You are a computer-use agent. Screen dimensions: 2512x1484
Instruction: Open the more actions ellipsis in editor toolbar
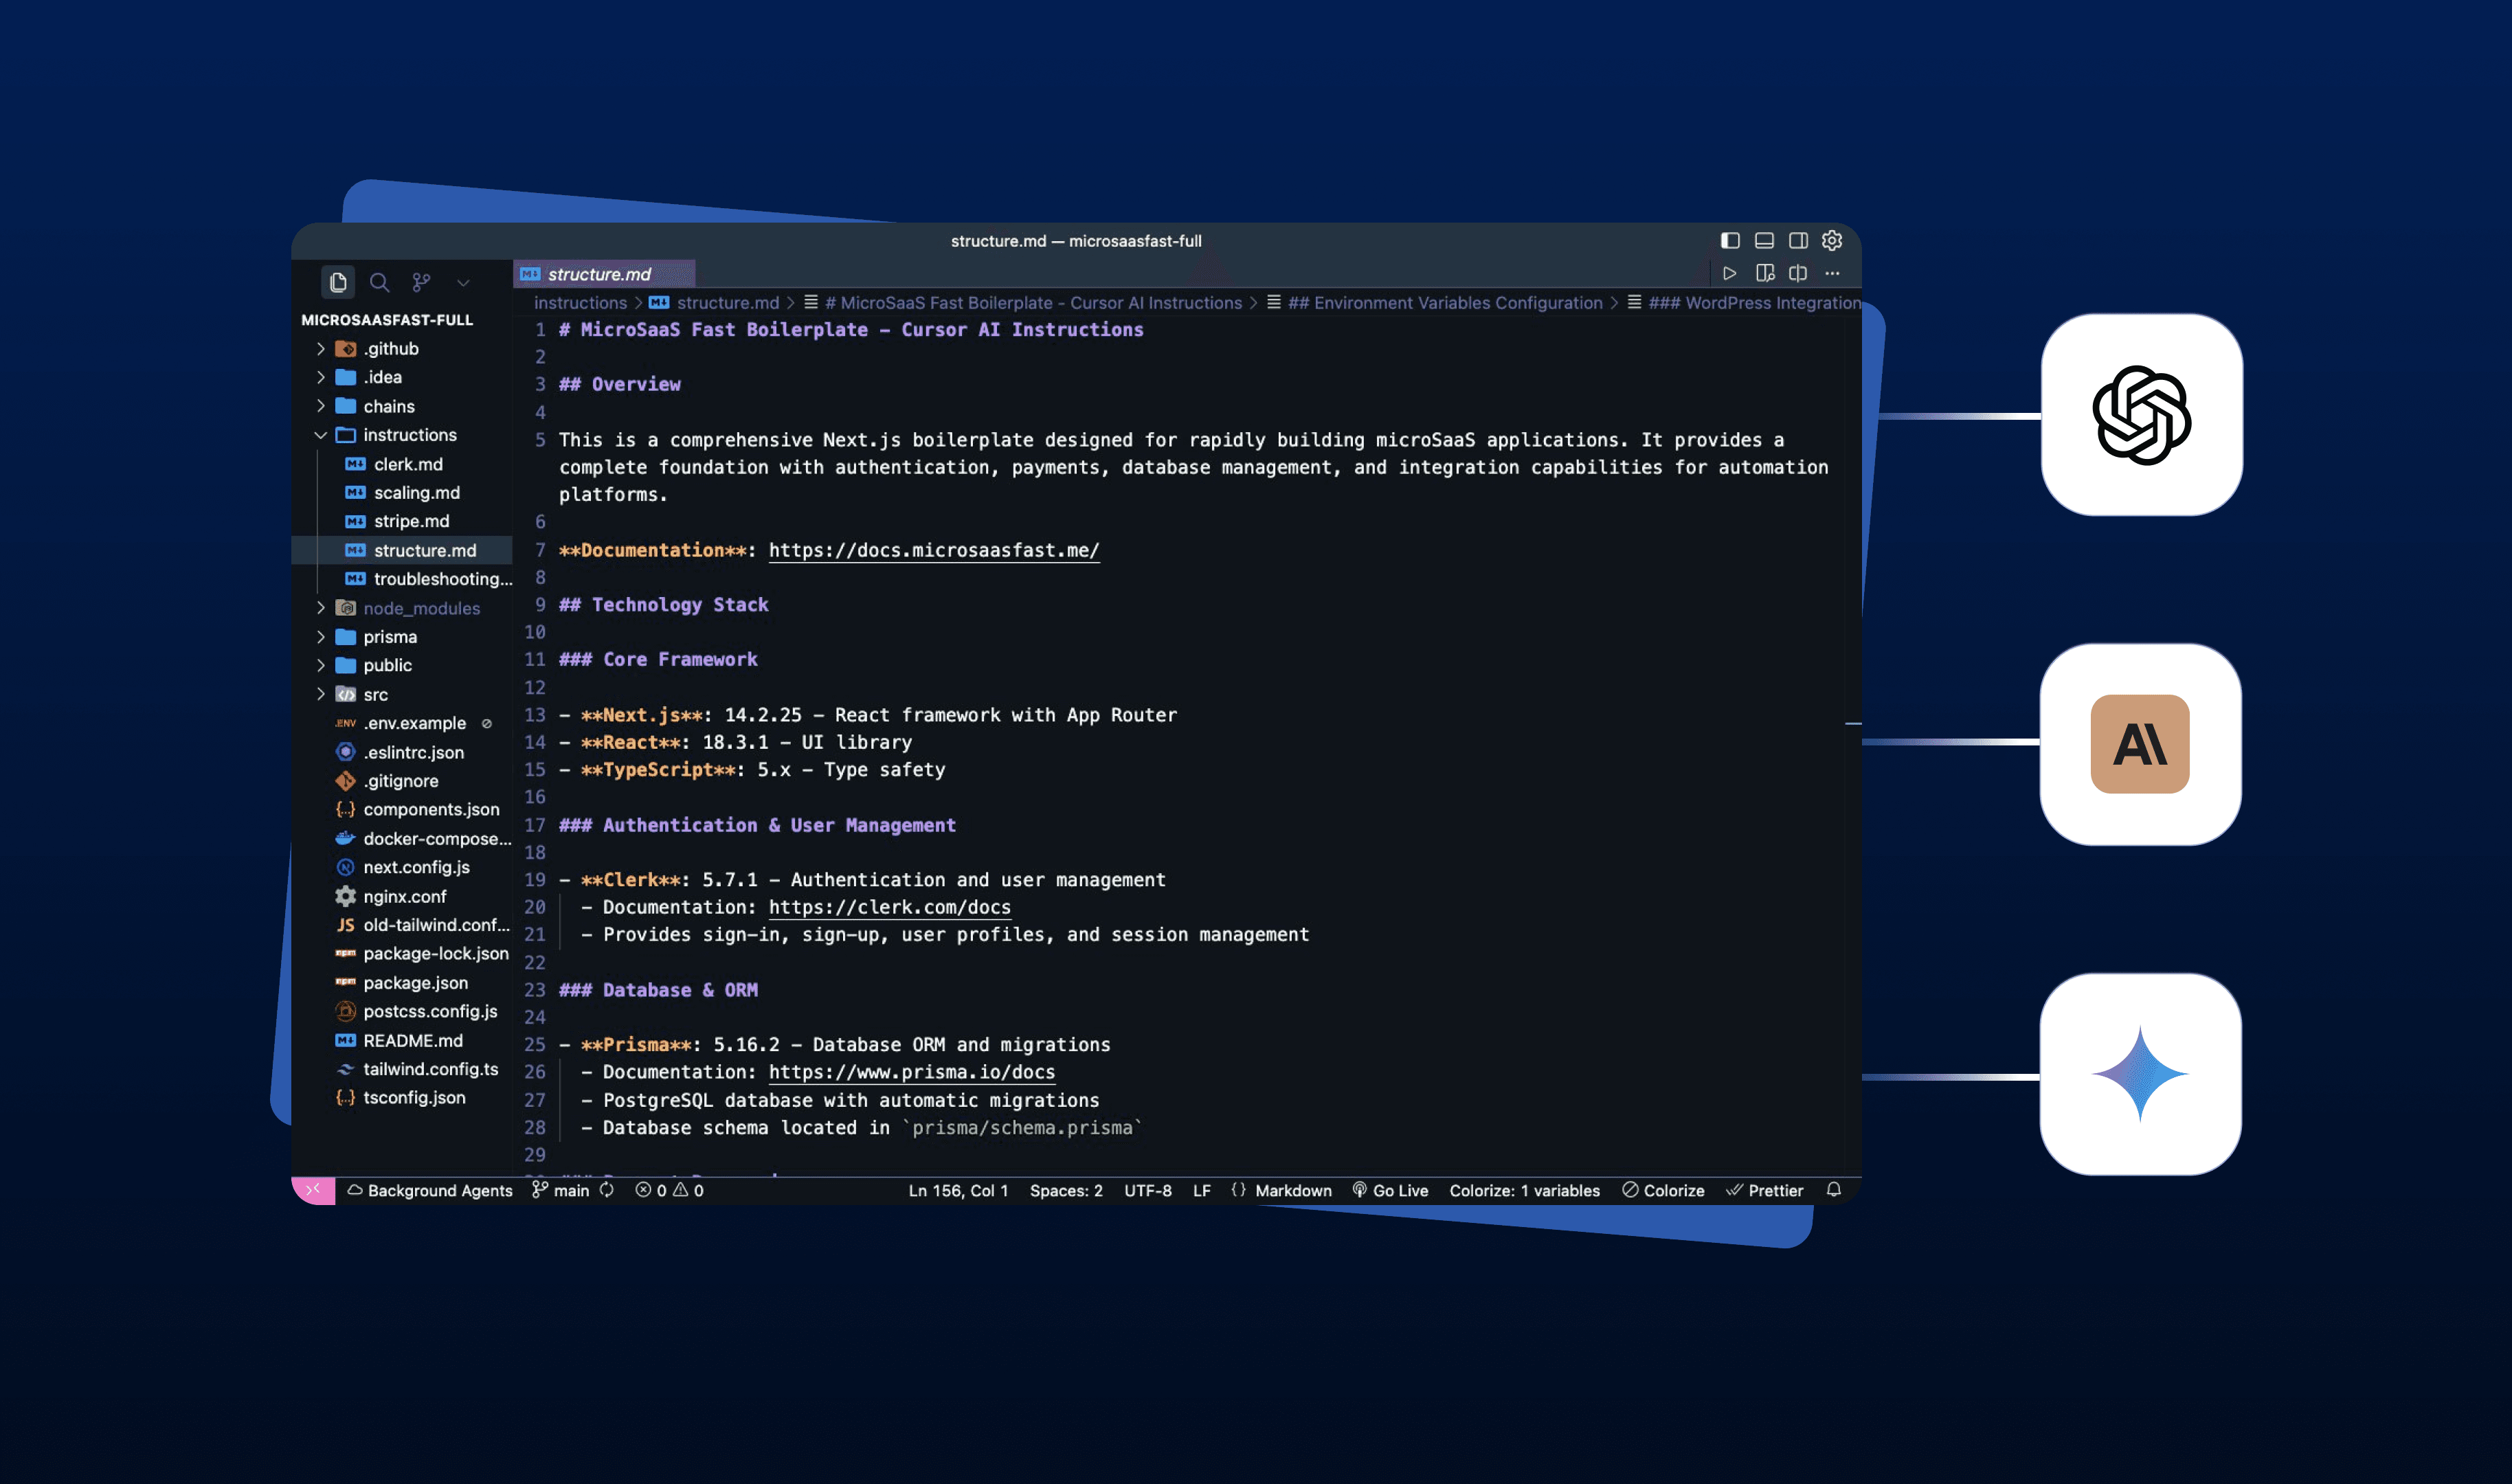pyautogui.click(x=1833, y=272)
